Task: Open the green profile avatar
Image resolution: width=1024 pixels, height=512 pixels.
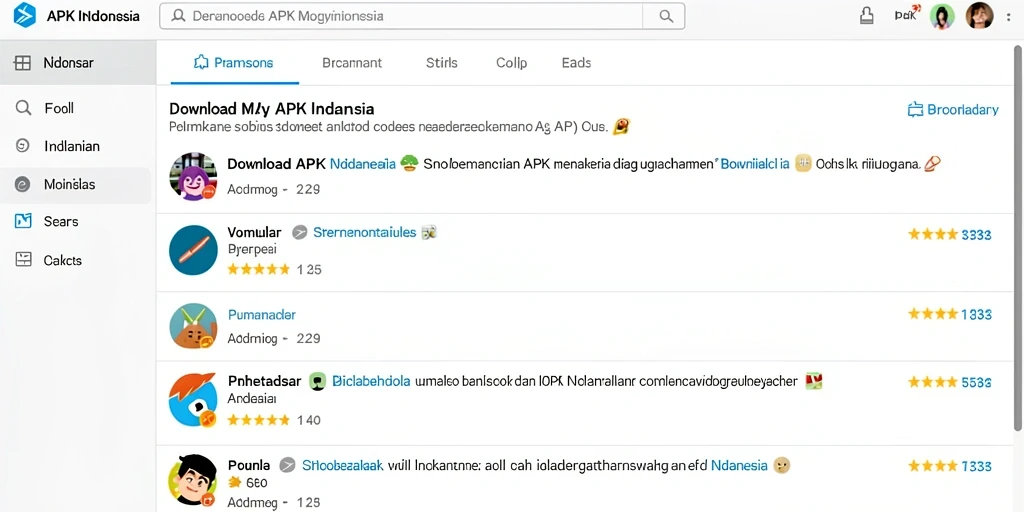Action: click(942, 16)
